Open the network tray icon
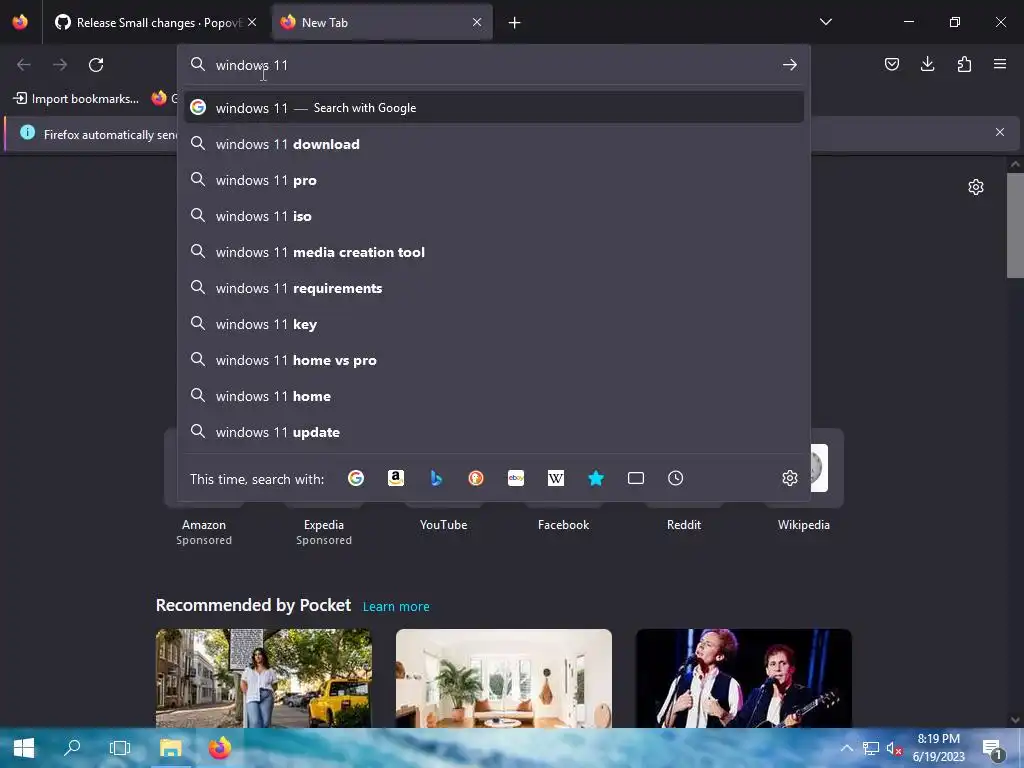Viewport: 1024px width, 768px height. (x=871, y=748)
